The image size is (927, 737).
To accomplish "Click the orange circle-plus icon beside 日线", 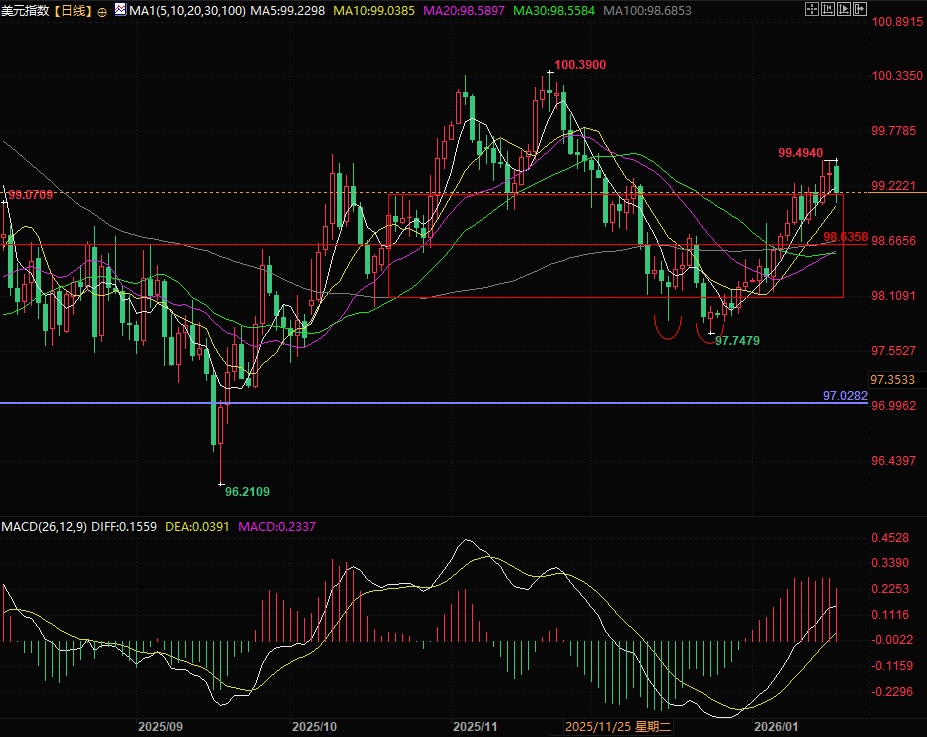I will [102, 12].
